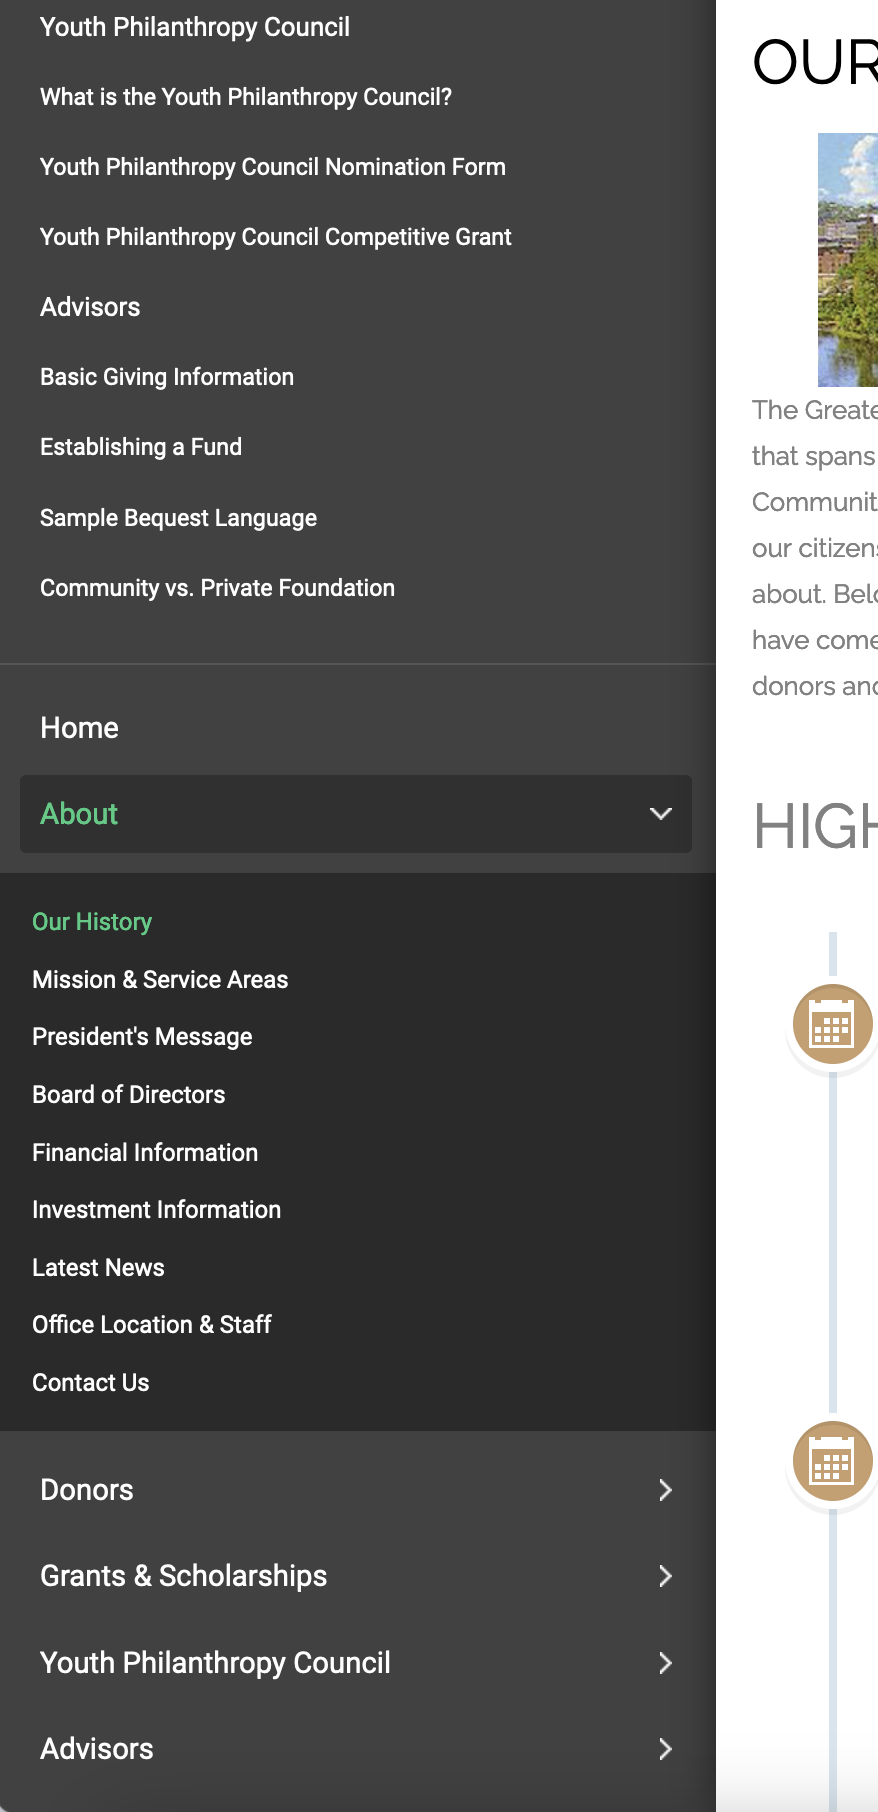This screenshot has width=878, height=1812.
Task: Open Board of Directors page
Action: point(129,1095)
